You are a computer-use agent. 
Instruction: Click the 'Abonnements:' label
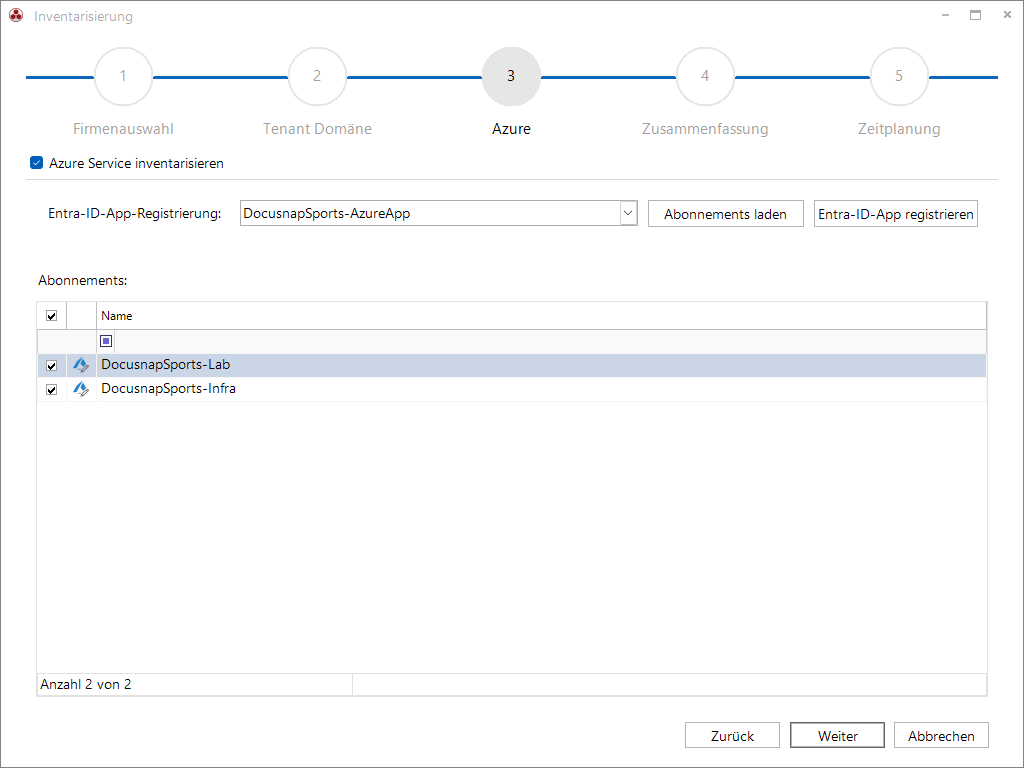(83, 280)
